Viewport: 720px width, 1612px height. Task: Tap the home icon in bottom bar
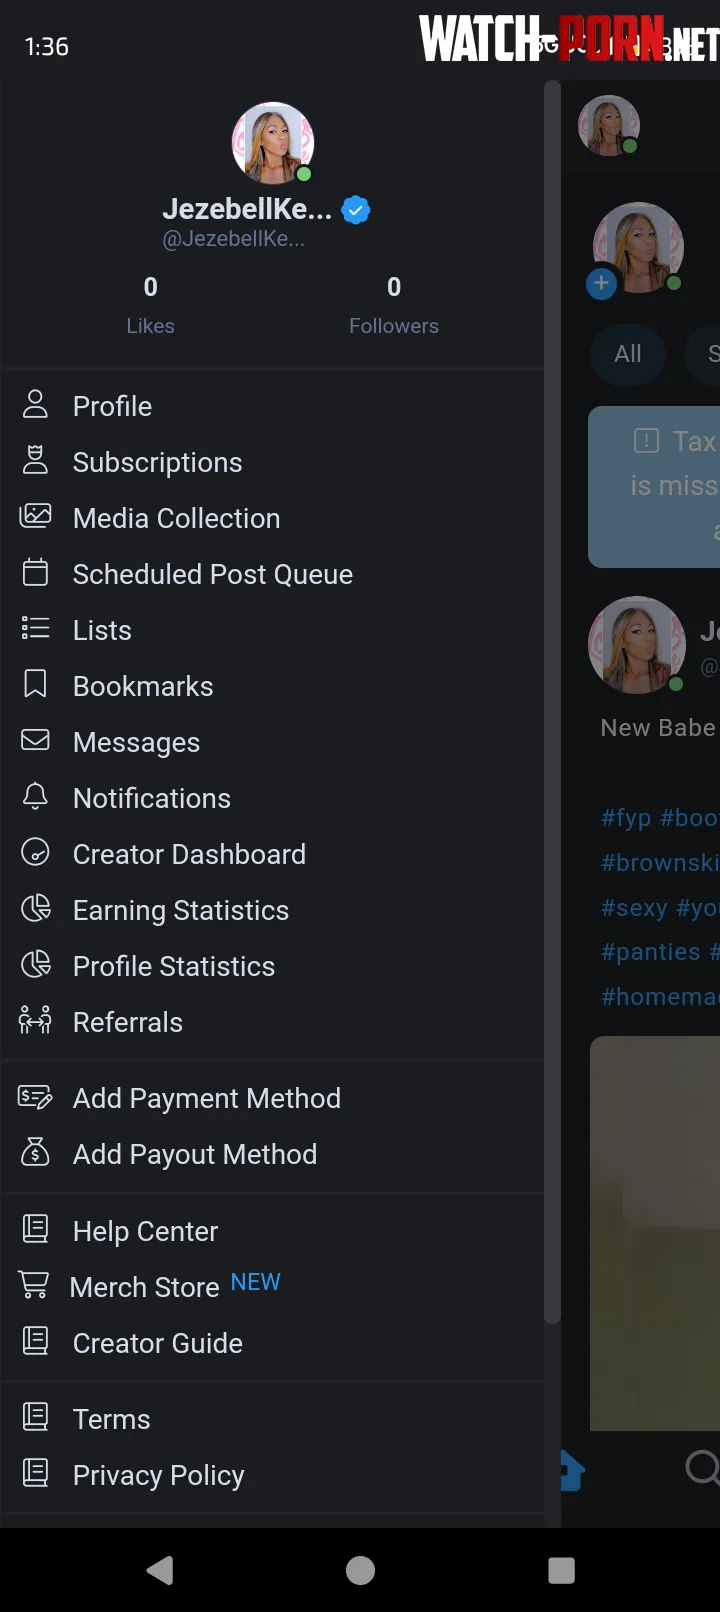pos(571,1470)
